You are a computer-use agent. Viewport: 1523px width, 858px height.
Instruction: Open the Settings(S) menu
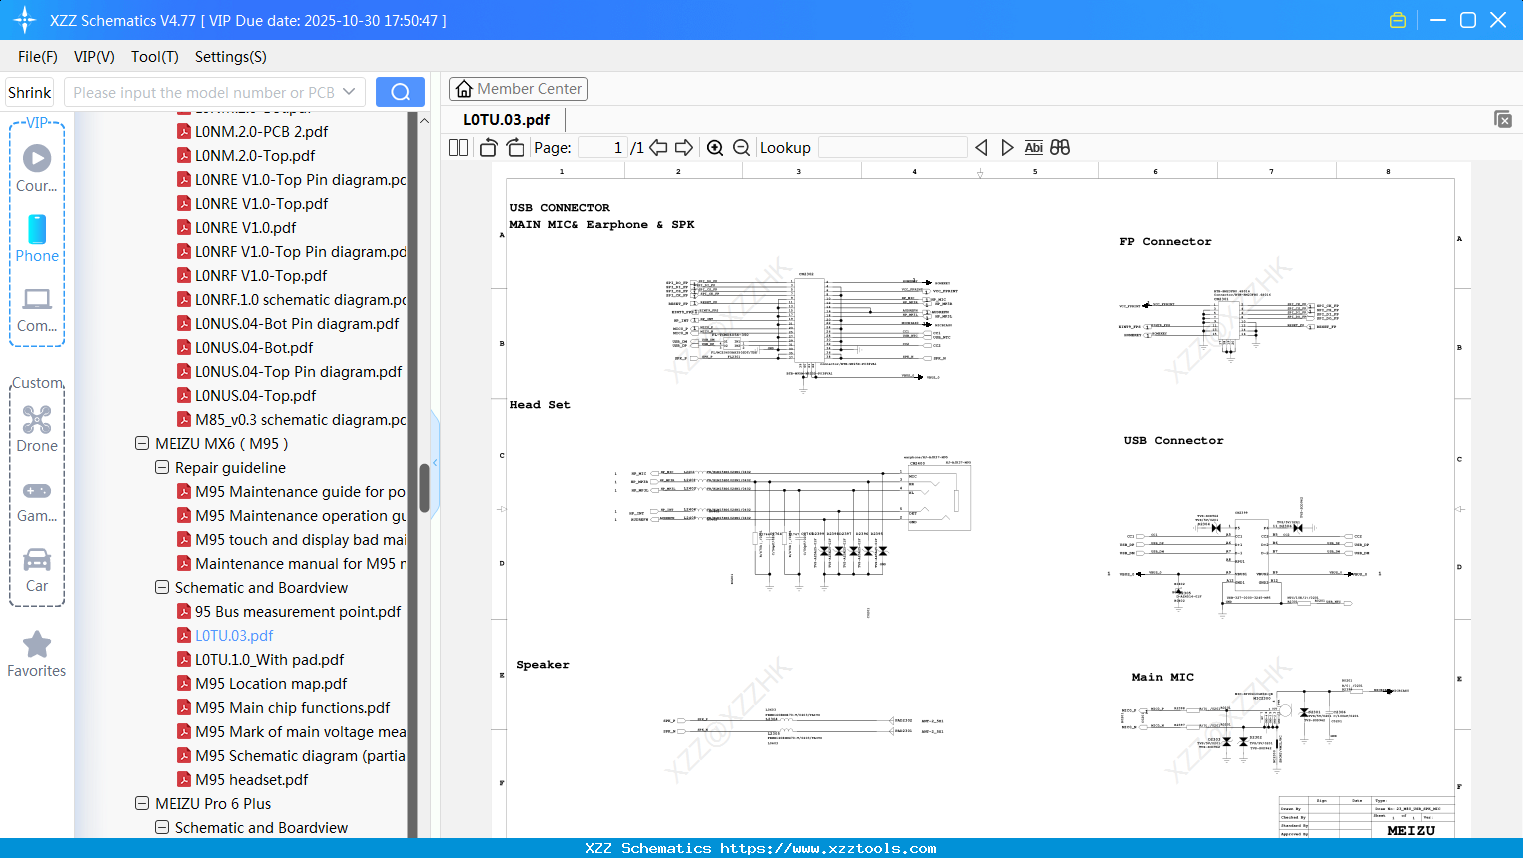231,57
